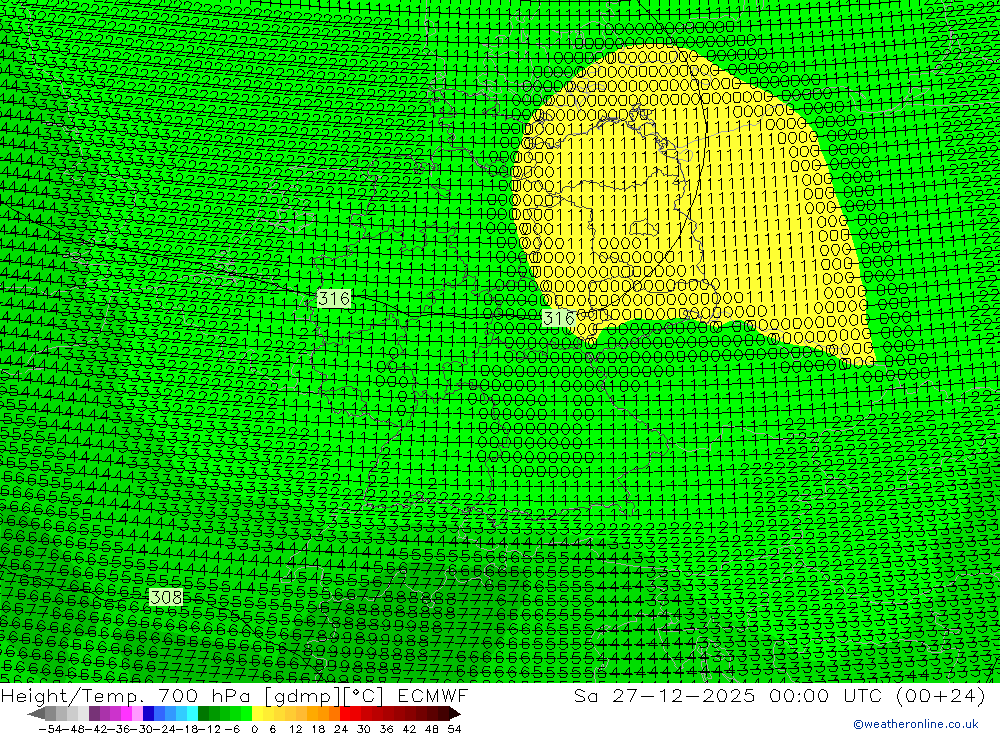
Task: Pick the dark blue swatch above -30 in legend
Action: [148, 713]
